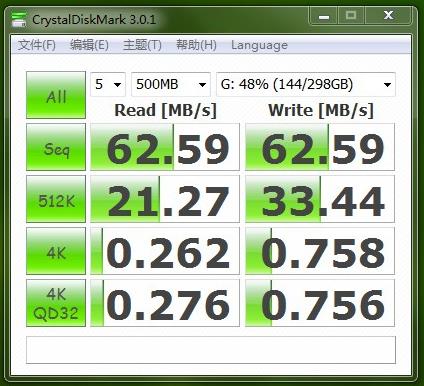The height and width of the screenshot is (386, 424).
Task: Click the 4K QD32 write result 0.756
Action: pyautogui.click(x=320, y=303)
